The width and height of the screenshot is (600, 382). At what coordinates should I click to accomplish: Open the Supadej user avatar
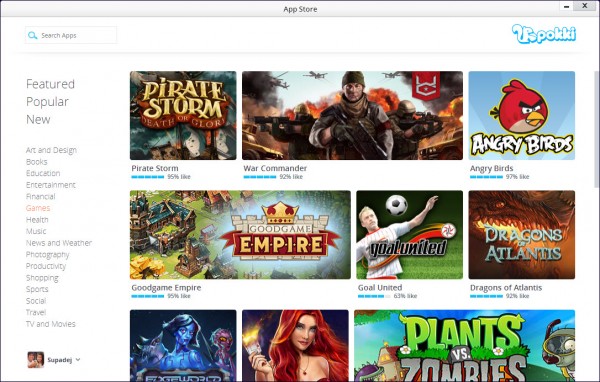36,359
